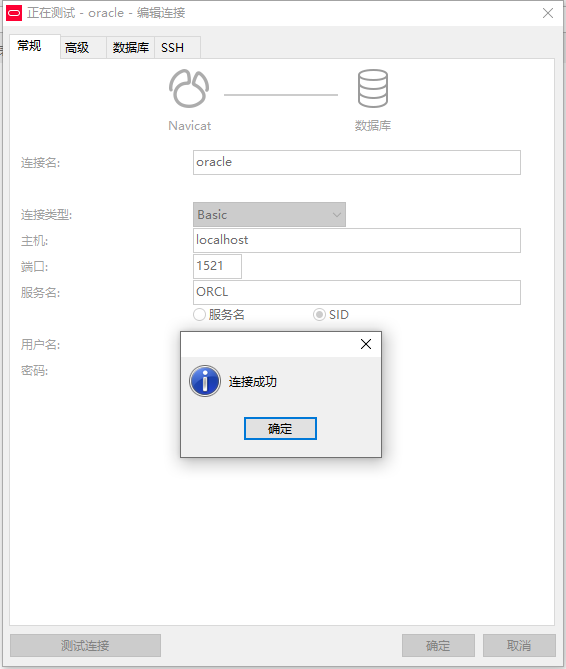This screenshot has width=566, height=669.
Task: Click the 测试连接 button
Action: coord(85,646)
